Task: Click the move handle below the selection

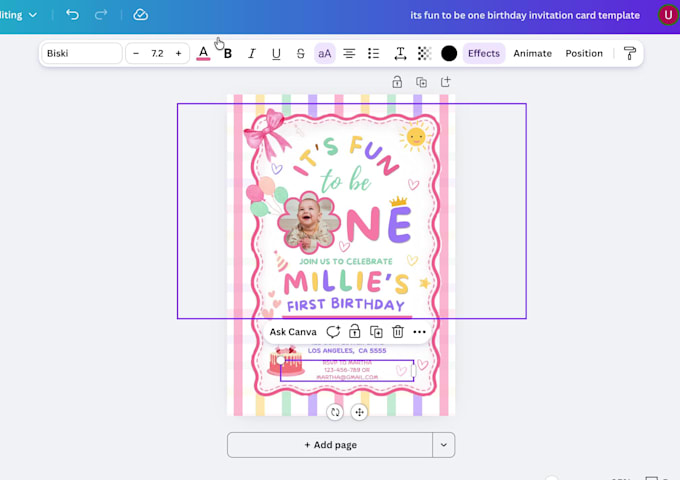Action: (360, 412)
